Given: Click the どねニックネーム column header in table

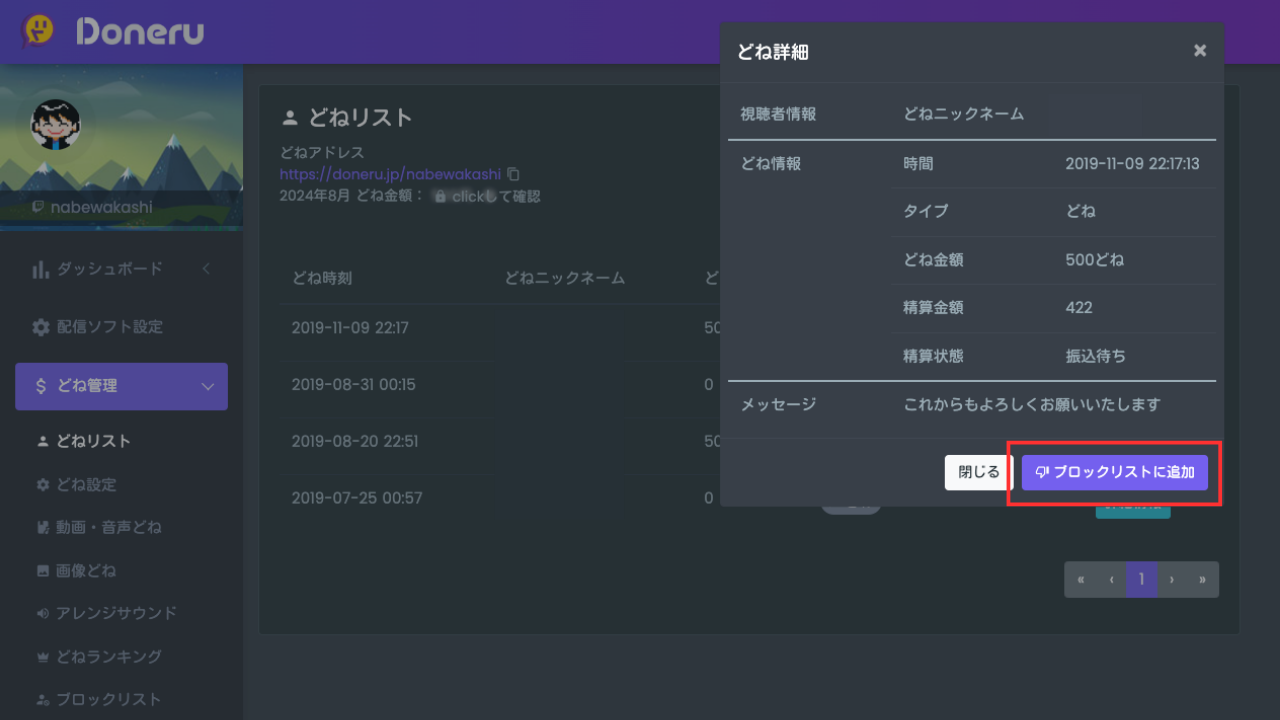Looking at the screenshot, I should pyautogui.click(x=565, y=278).
